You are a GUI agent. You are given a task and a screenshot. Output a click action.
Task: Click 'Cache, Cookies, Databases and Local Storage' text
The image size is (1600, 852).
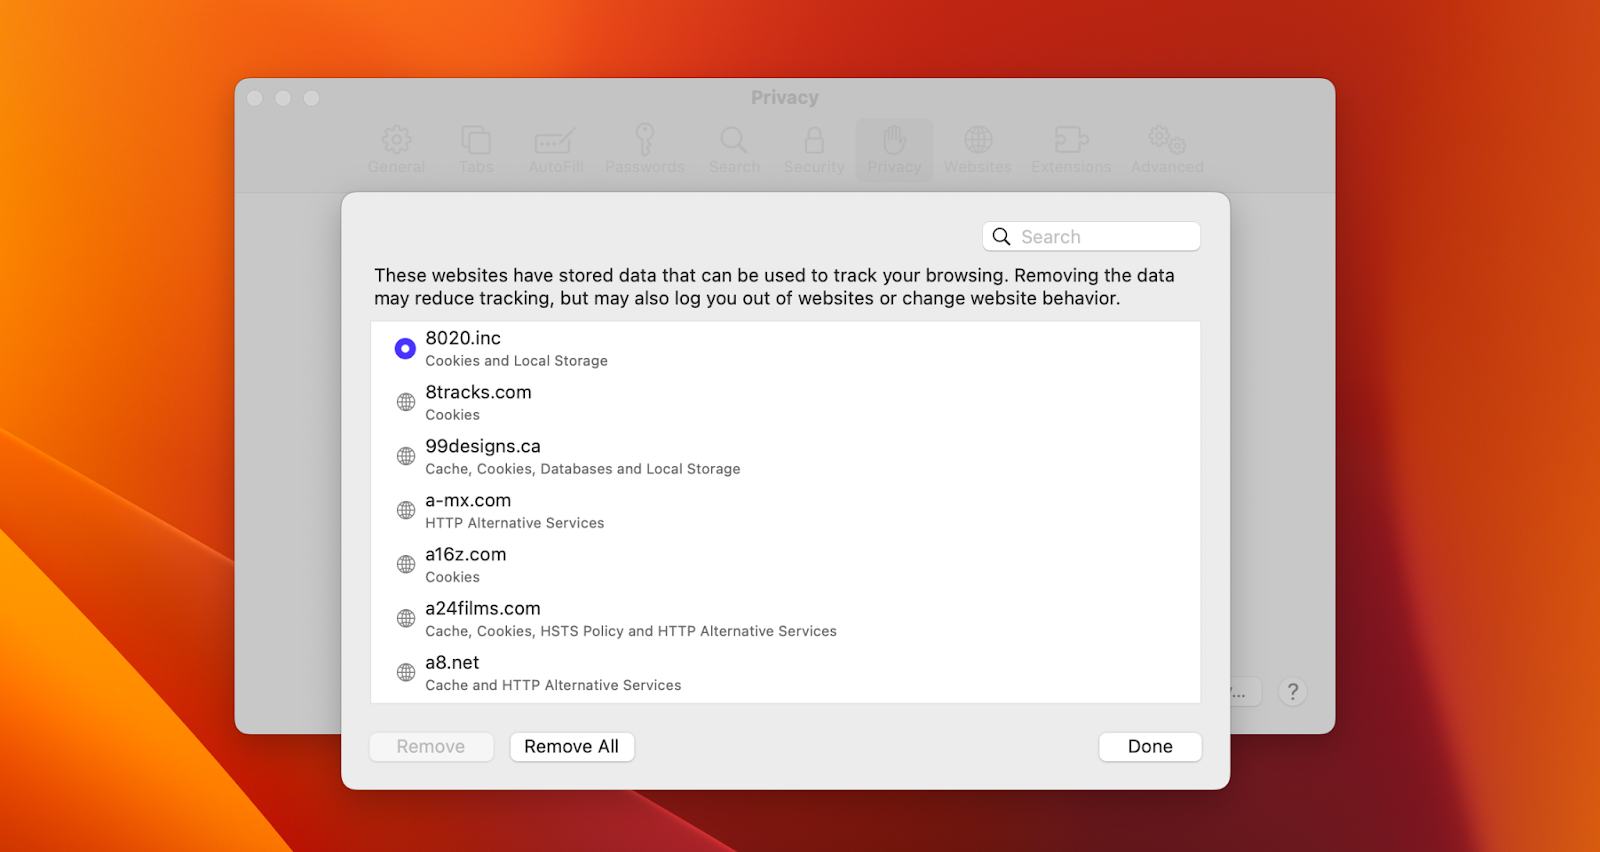coord(583,469)
